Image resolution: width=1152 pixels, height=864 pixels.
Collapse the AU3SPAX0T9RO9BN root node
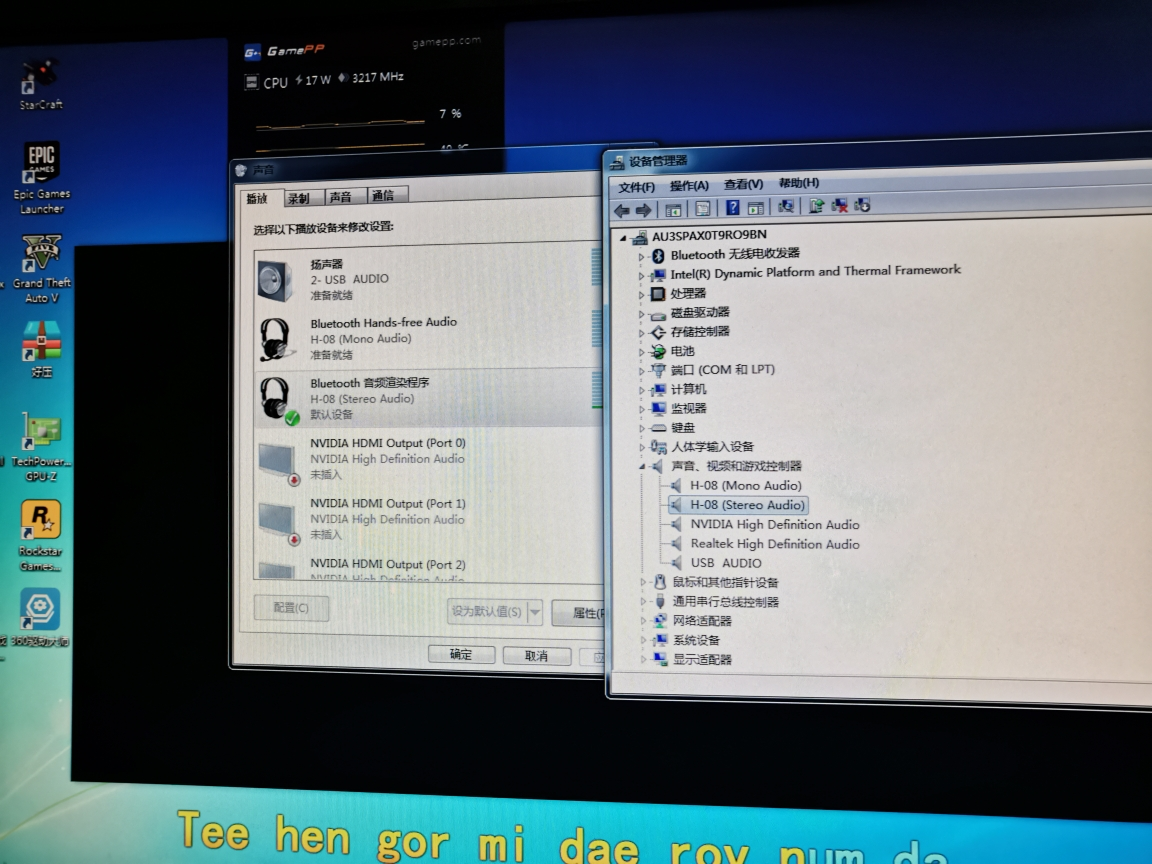pos(623,237)
